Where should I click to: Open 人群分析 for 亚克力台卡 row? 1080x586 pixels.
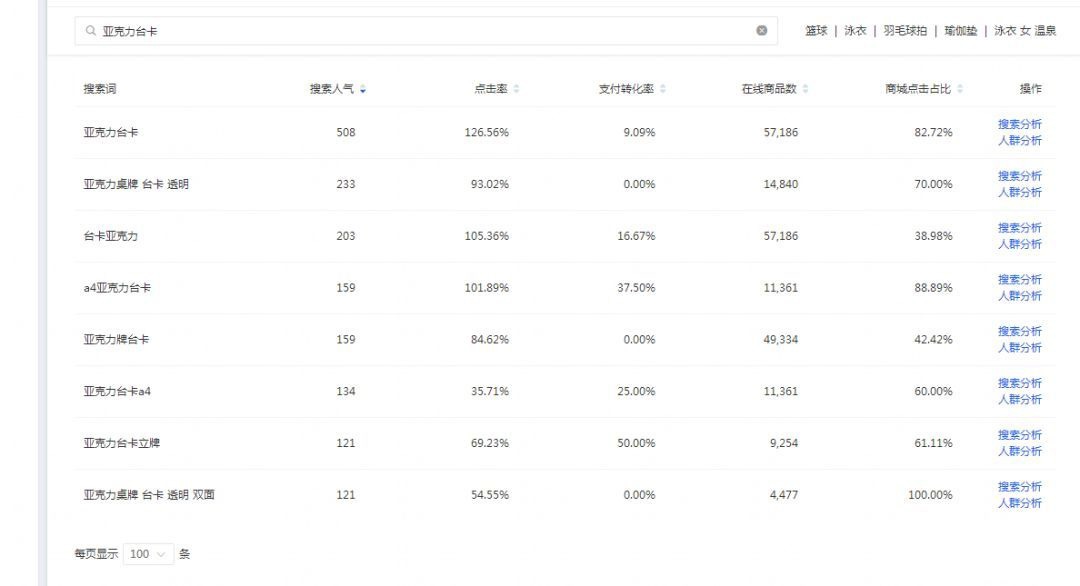click(1019, 140)
